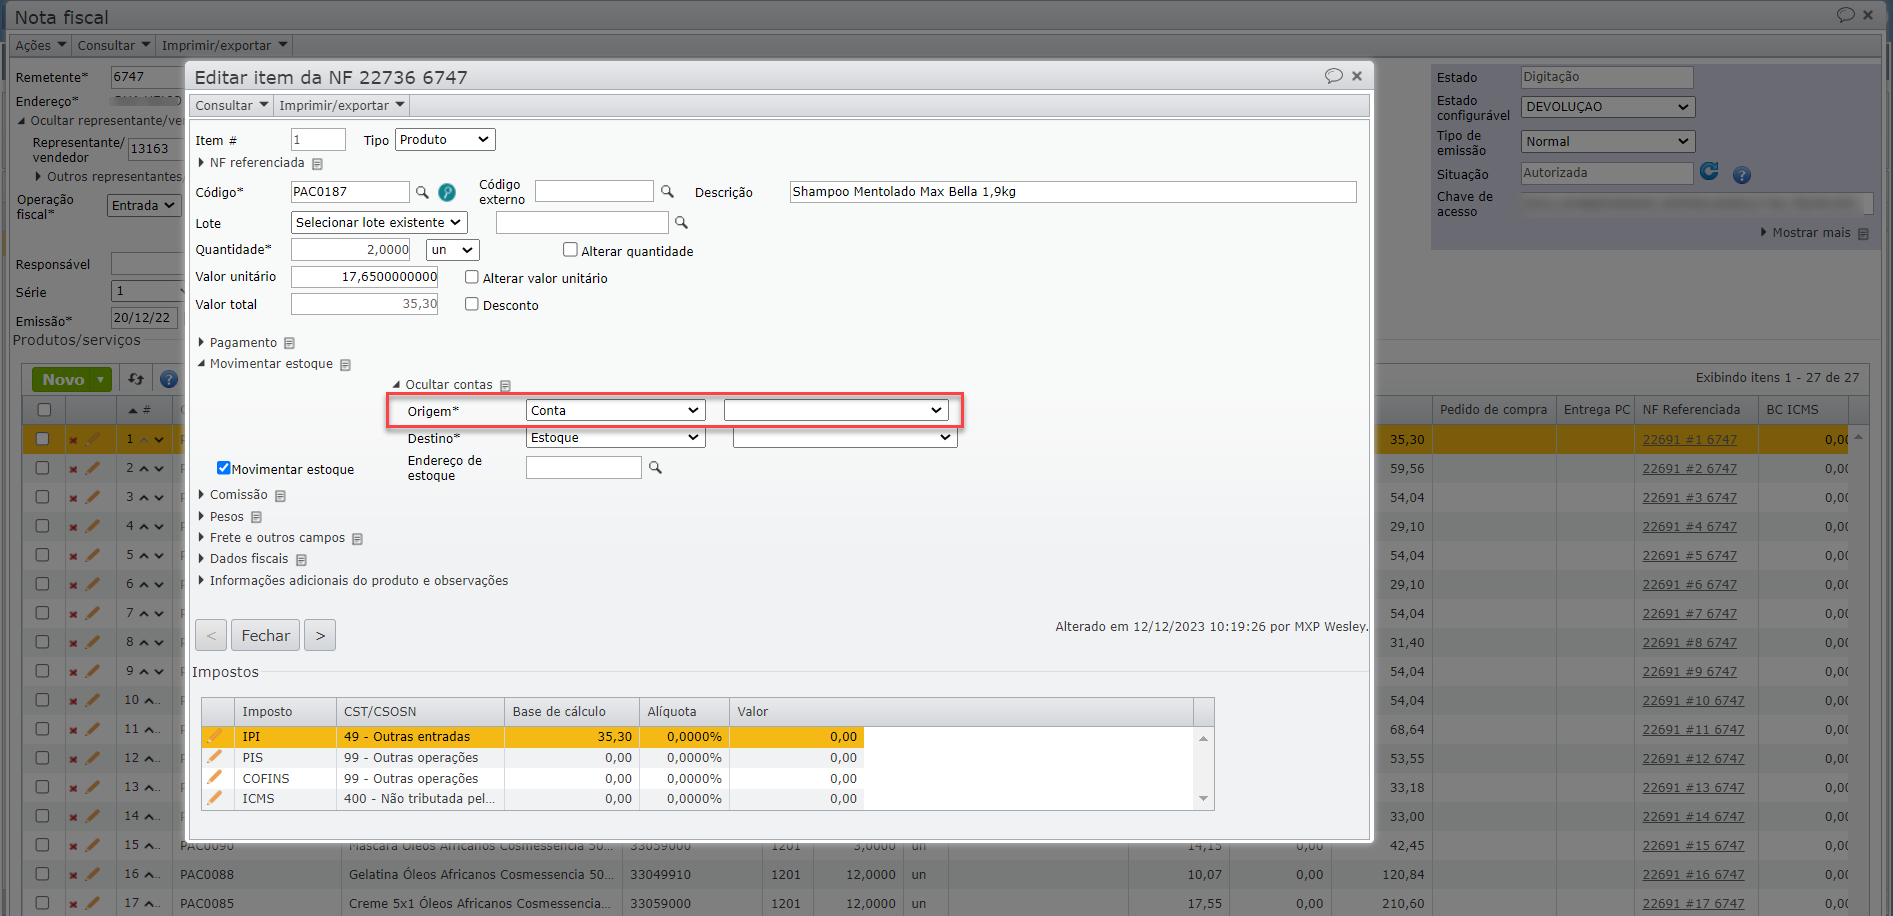Uncheck Movimentar estoque checkbox
Image resolution: width=1893 pixels, height=916 pixels.
coord(224,468)
